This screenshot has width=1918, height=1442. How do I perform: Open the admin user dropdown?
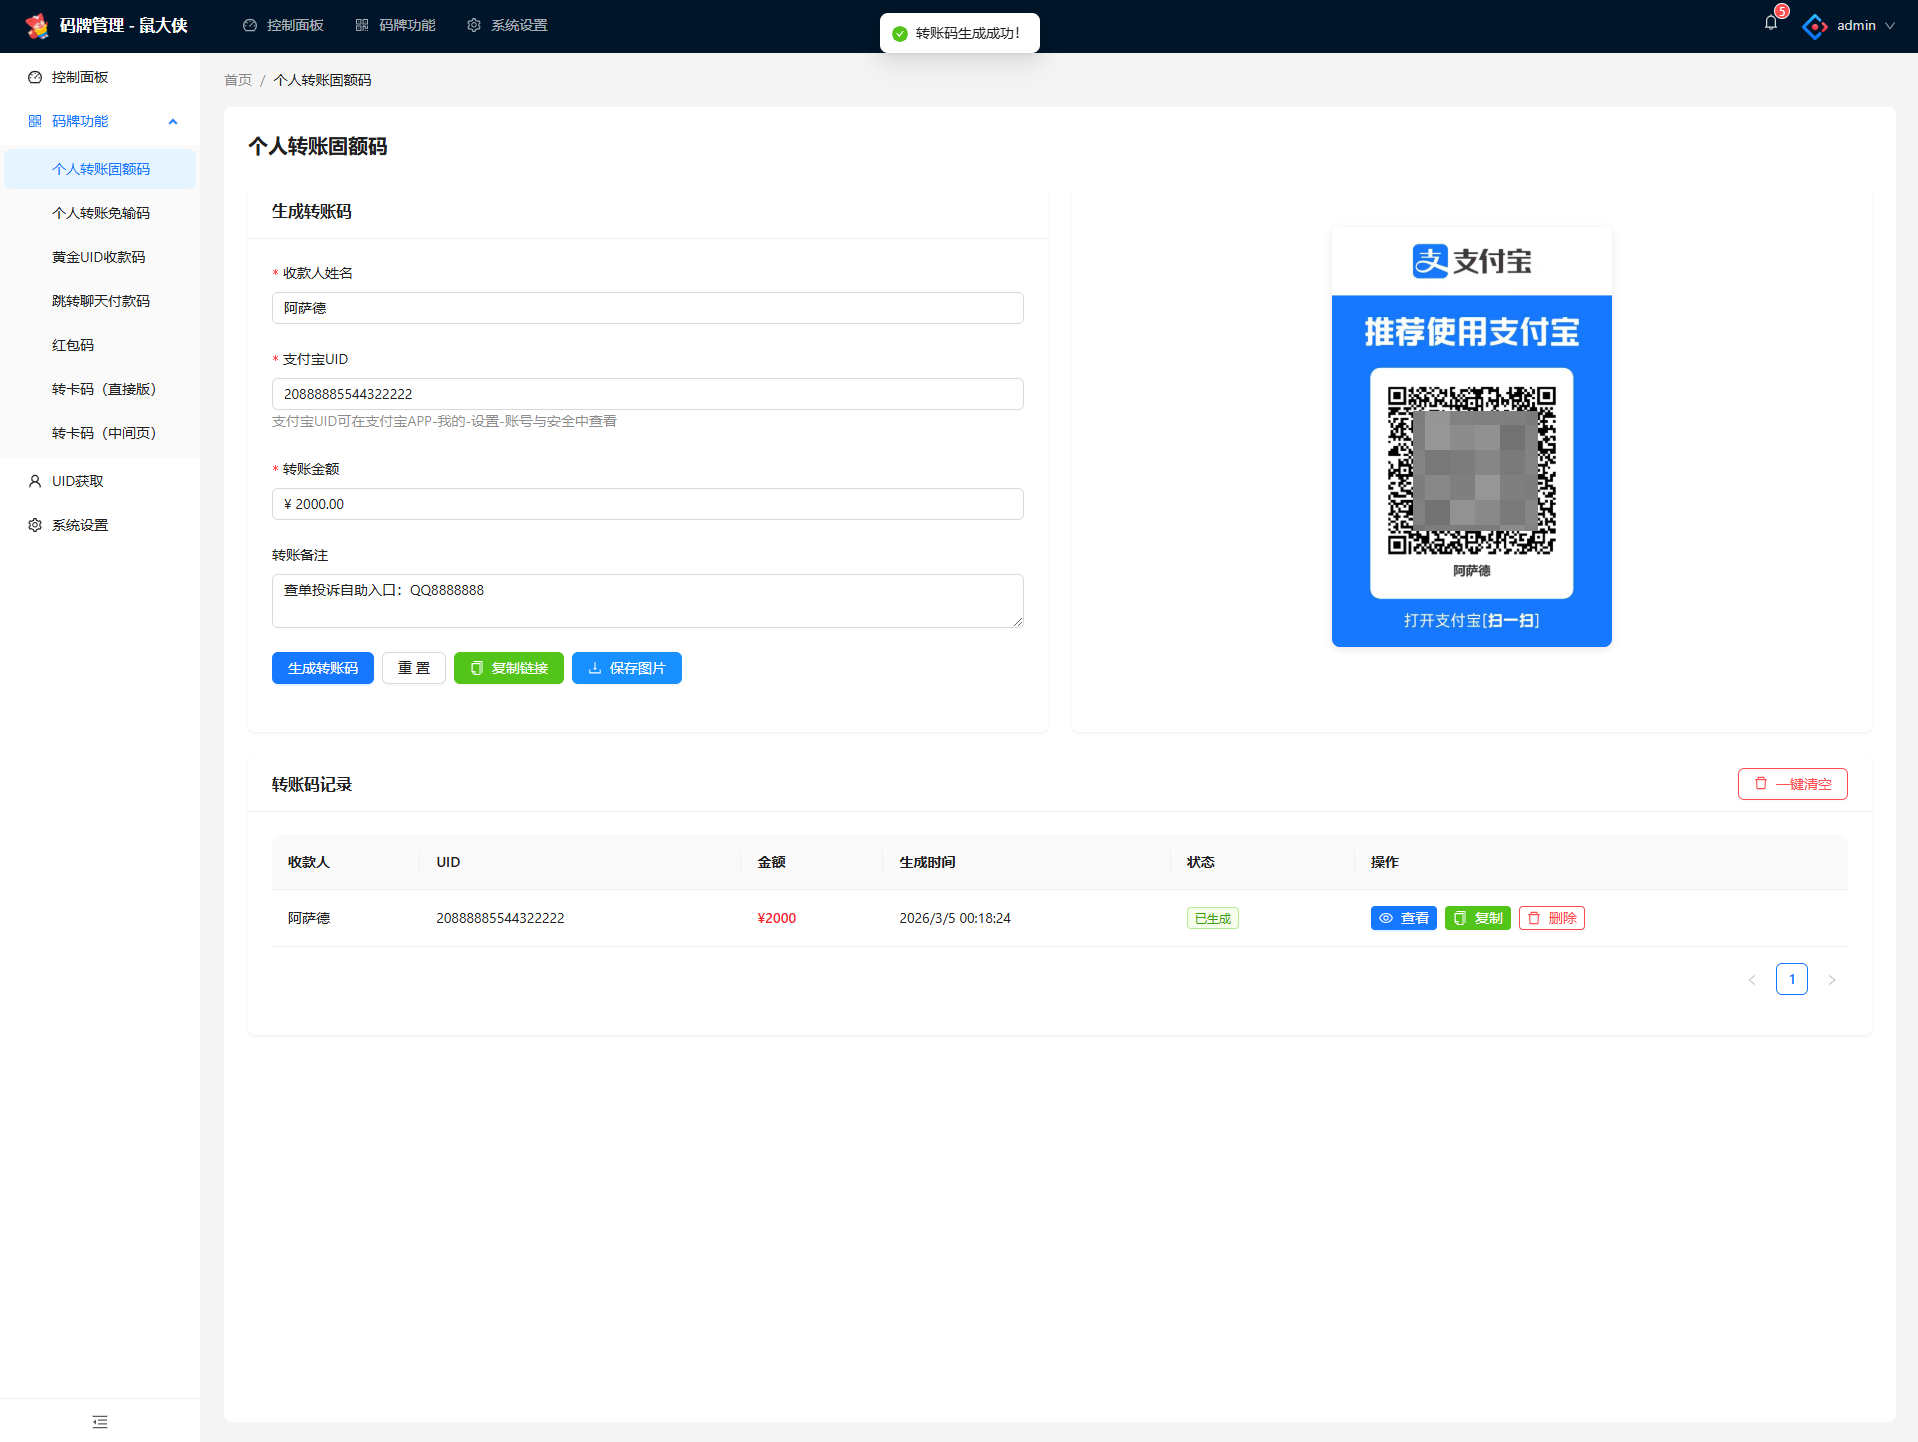click(1854, 26)
